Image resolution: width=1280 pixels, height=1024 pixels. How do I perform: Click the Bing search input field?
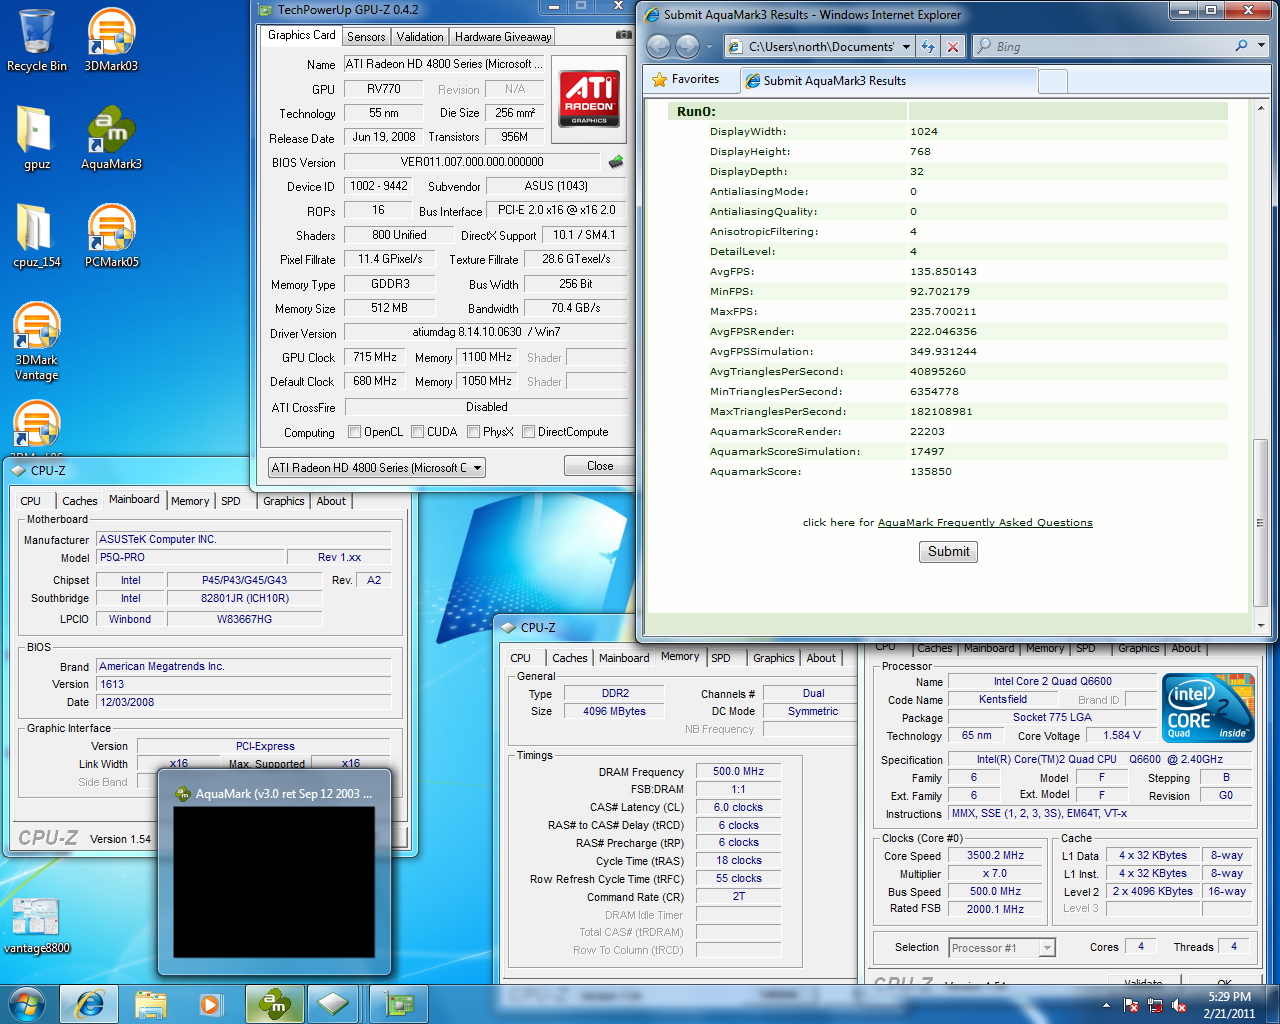tap(1112, 46)
